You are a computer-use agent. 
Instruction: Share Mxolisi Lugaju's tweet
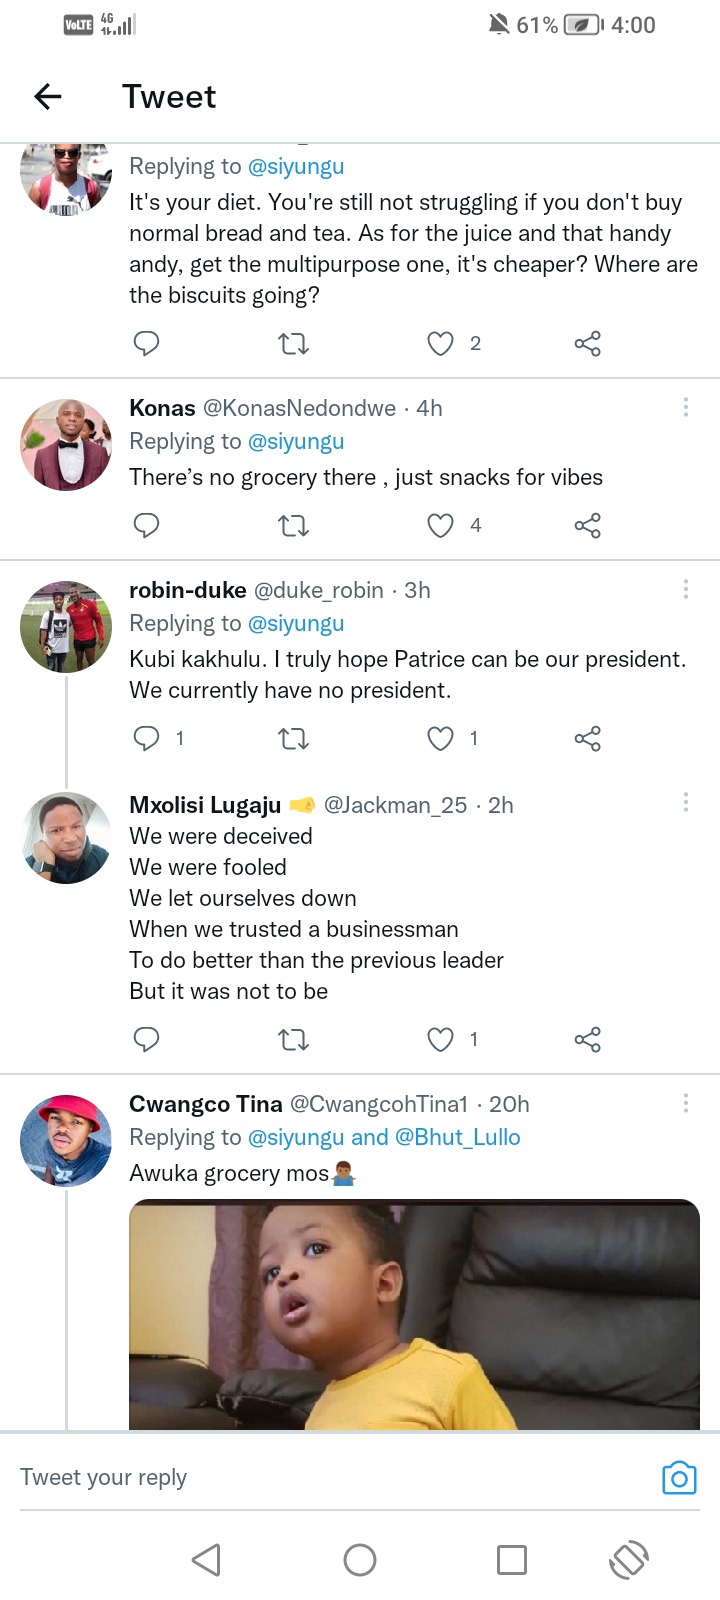[x=588, y=1040]
